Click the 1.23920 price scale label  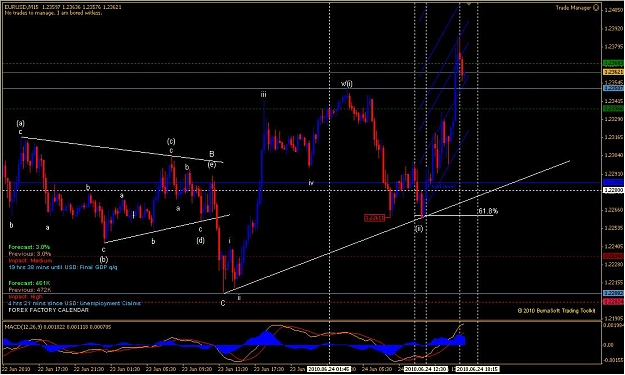tap(613, 28)
